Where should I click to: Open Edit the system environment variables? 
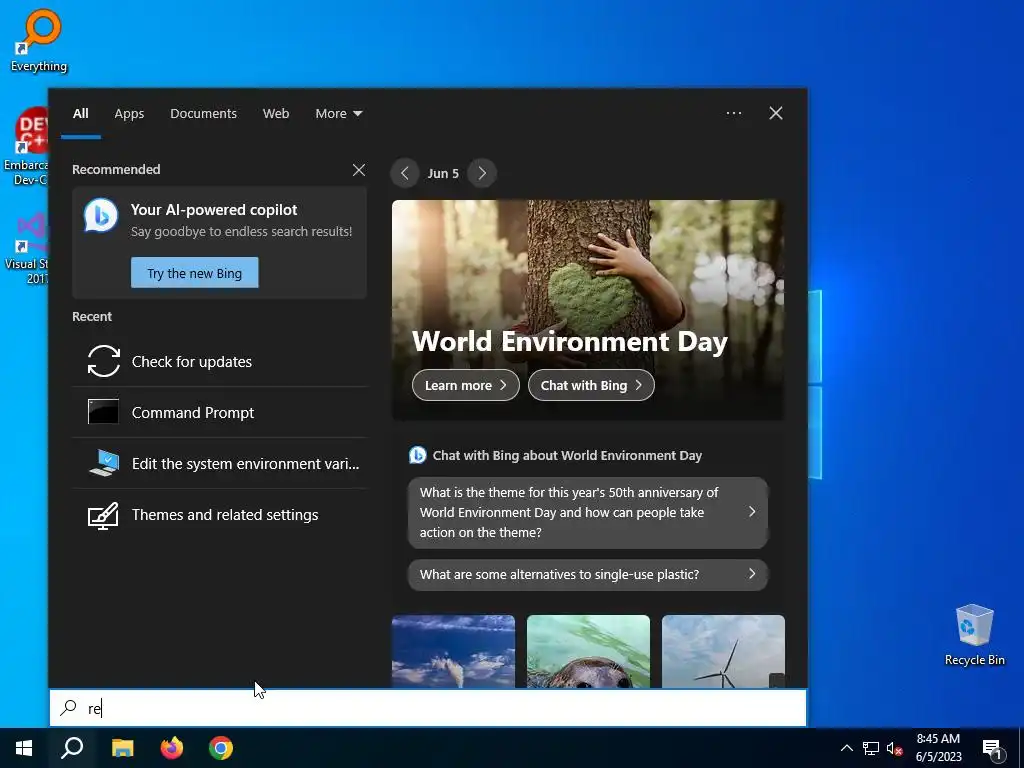pos(219,464)
